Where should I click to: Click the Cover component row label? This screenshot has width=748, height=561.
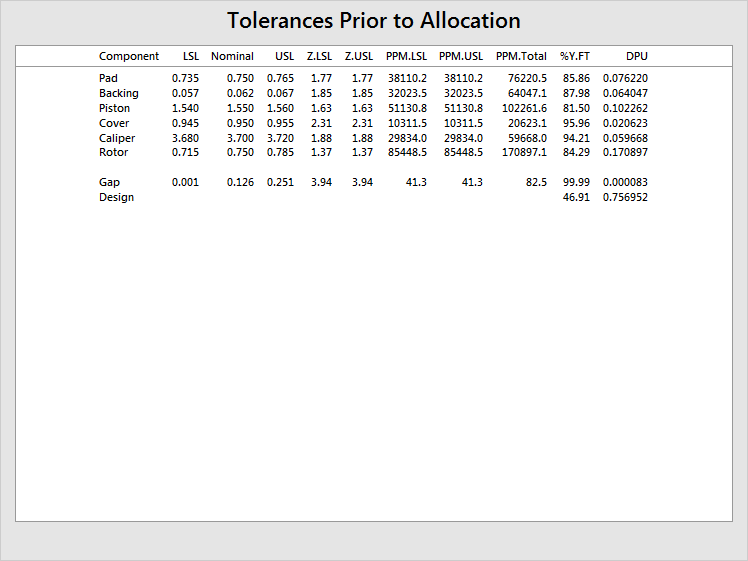pyautogui.click(x=114, y=123)
